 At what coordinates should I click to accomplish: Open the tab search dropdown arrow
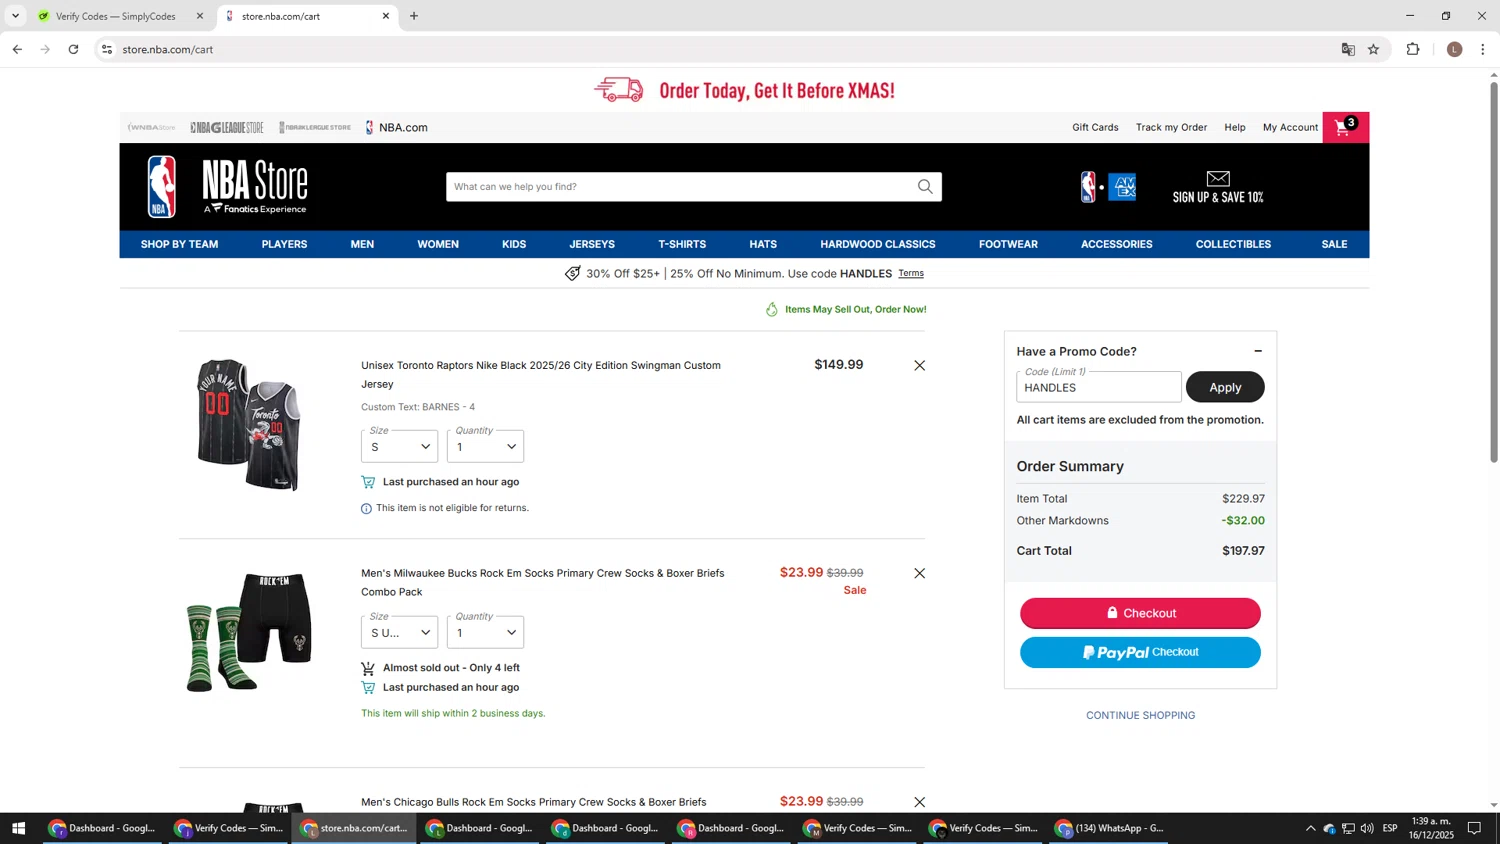pyautogui.click(x=15, y=16)
